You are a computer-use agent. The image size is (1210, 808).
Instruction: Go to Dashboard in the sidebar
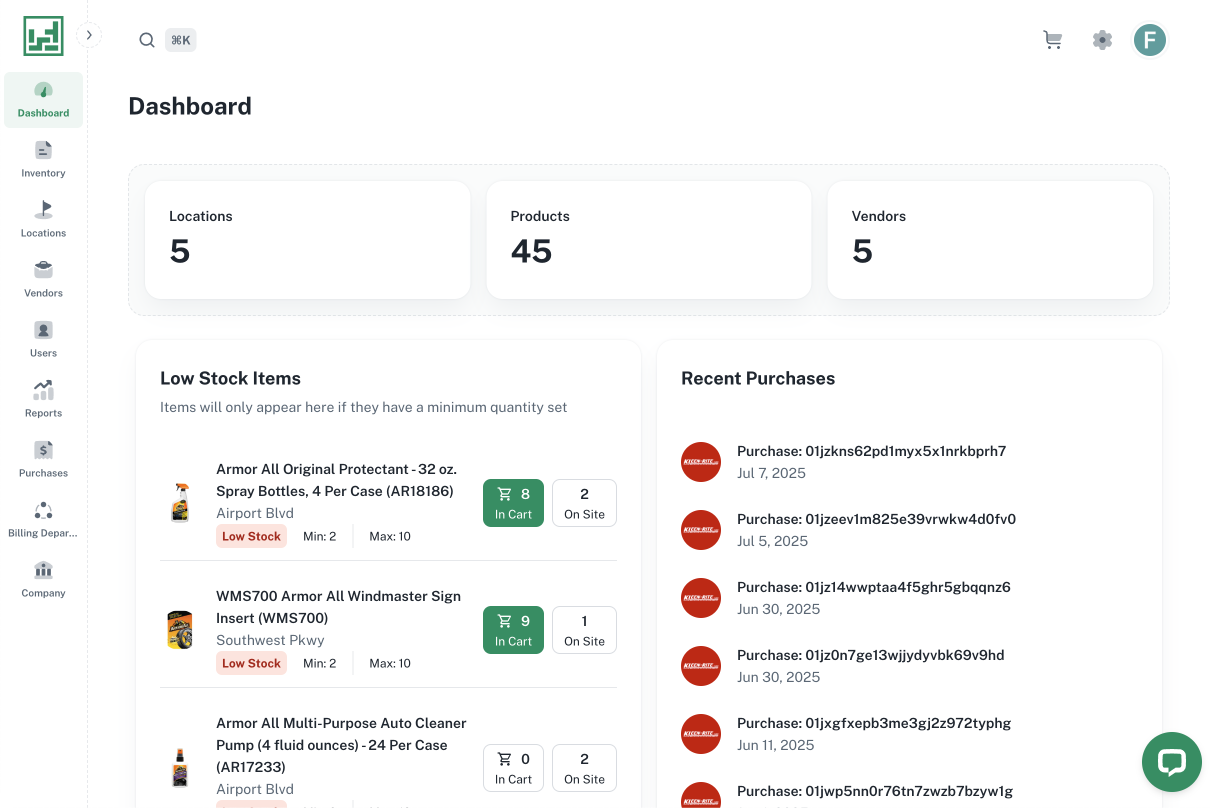[43, 100]
